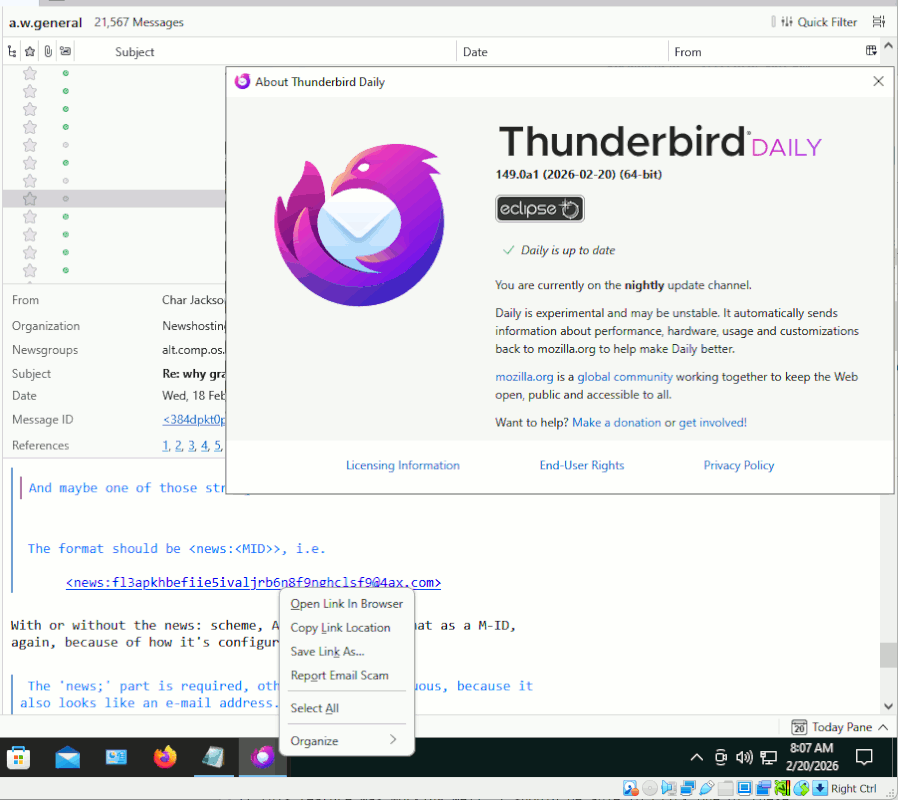
Task: Click the eclipse badge in About dialog
Action: tap(539, 208)
